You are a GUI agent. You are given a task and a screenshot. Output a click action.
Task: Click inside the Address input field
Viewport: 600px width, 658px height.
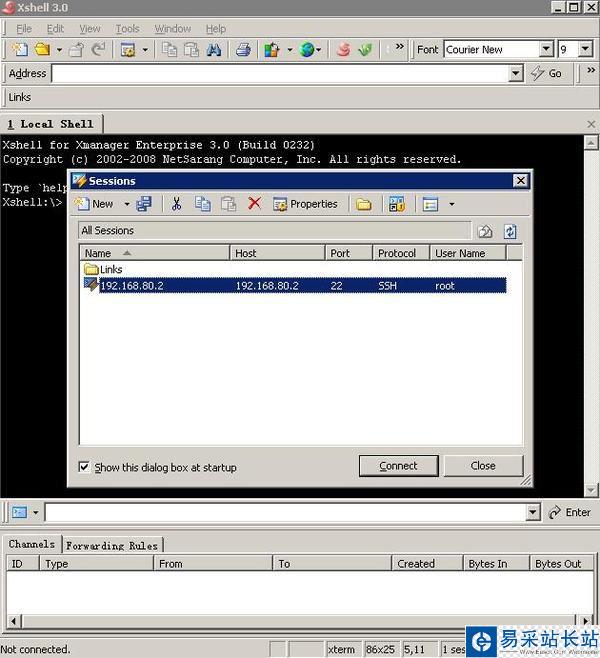pyautogui.click(x=280, y=73)
